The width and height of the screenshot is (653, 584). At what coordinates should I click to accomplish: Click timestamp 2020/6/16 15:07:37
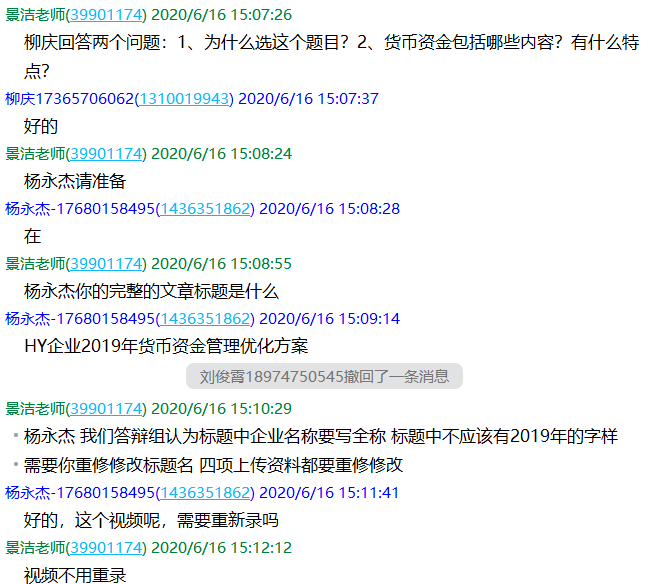tap(308, 99)
